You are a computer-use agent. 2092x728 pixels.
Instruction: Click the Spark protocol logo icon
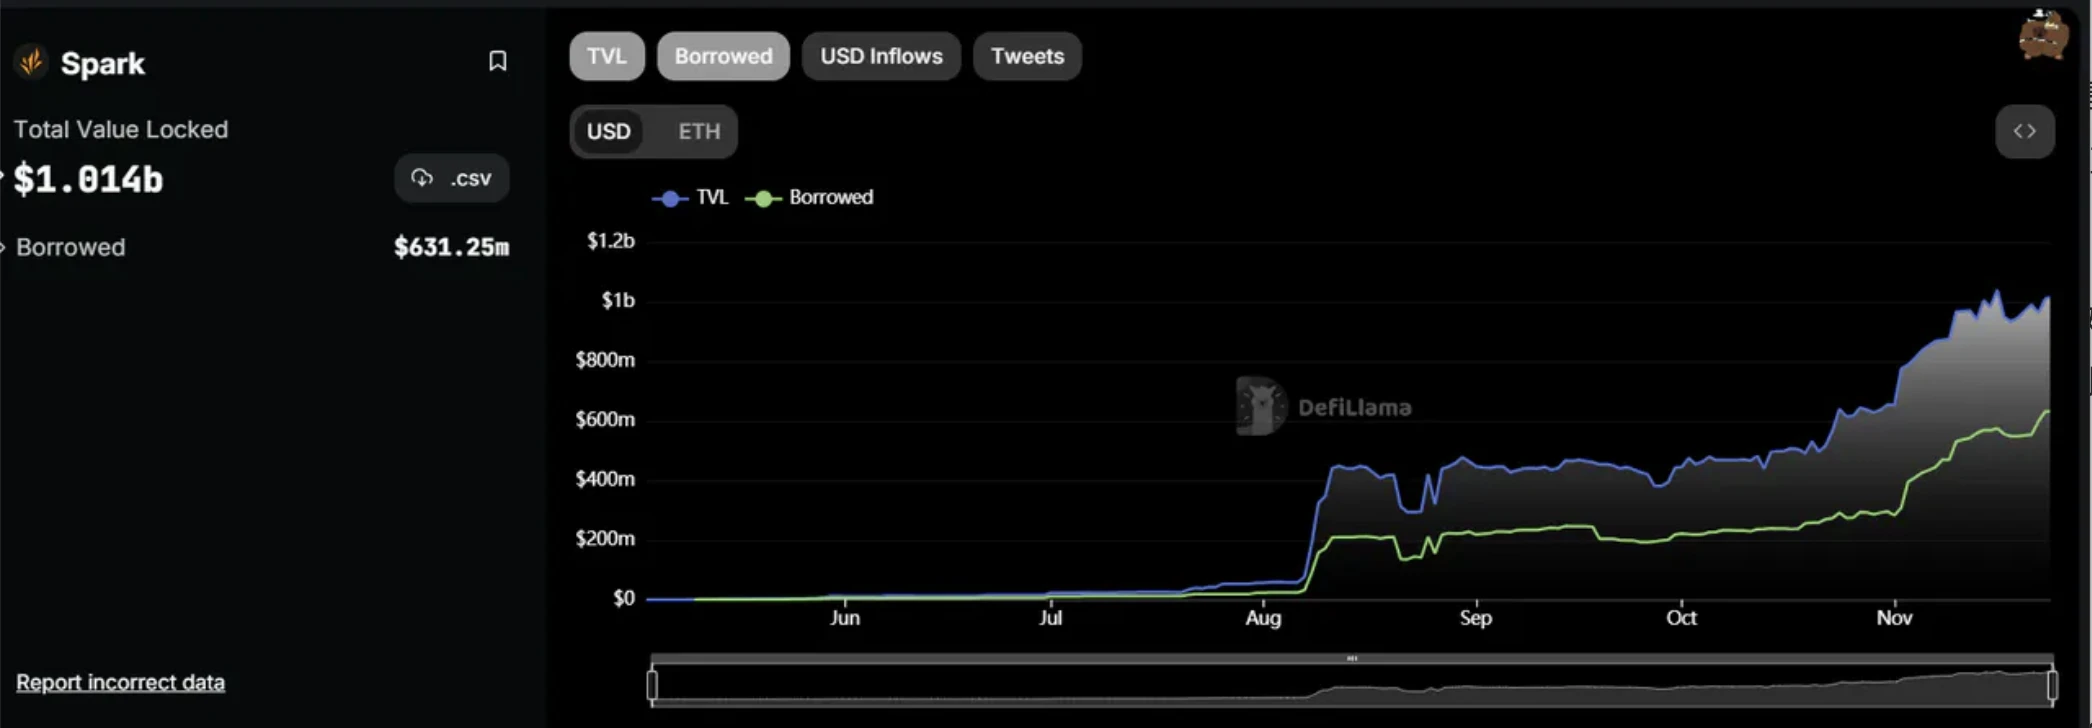click(x=31, y=63)
